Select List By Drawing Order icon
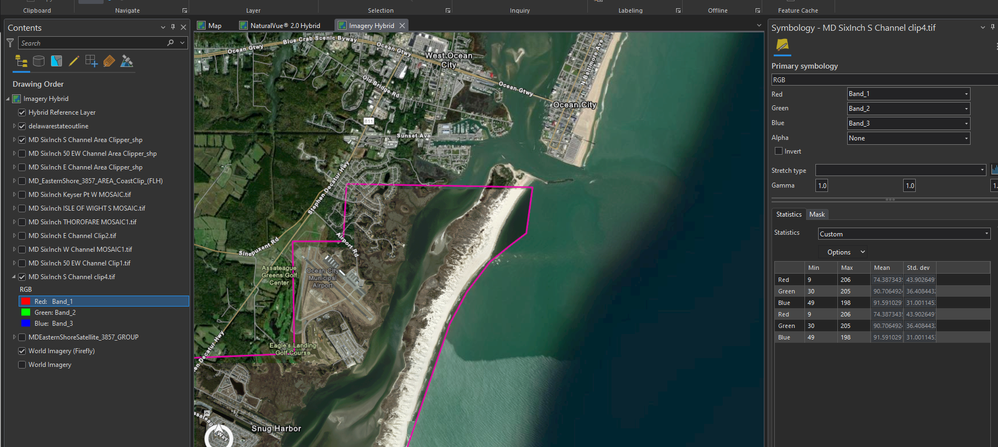This screenshot has width=998, height=447. [21, 61]
